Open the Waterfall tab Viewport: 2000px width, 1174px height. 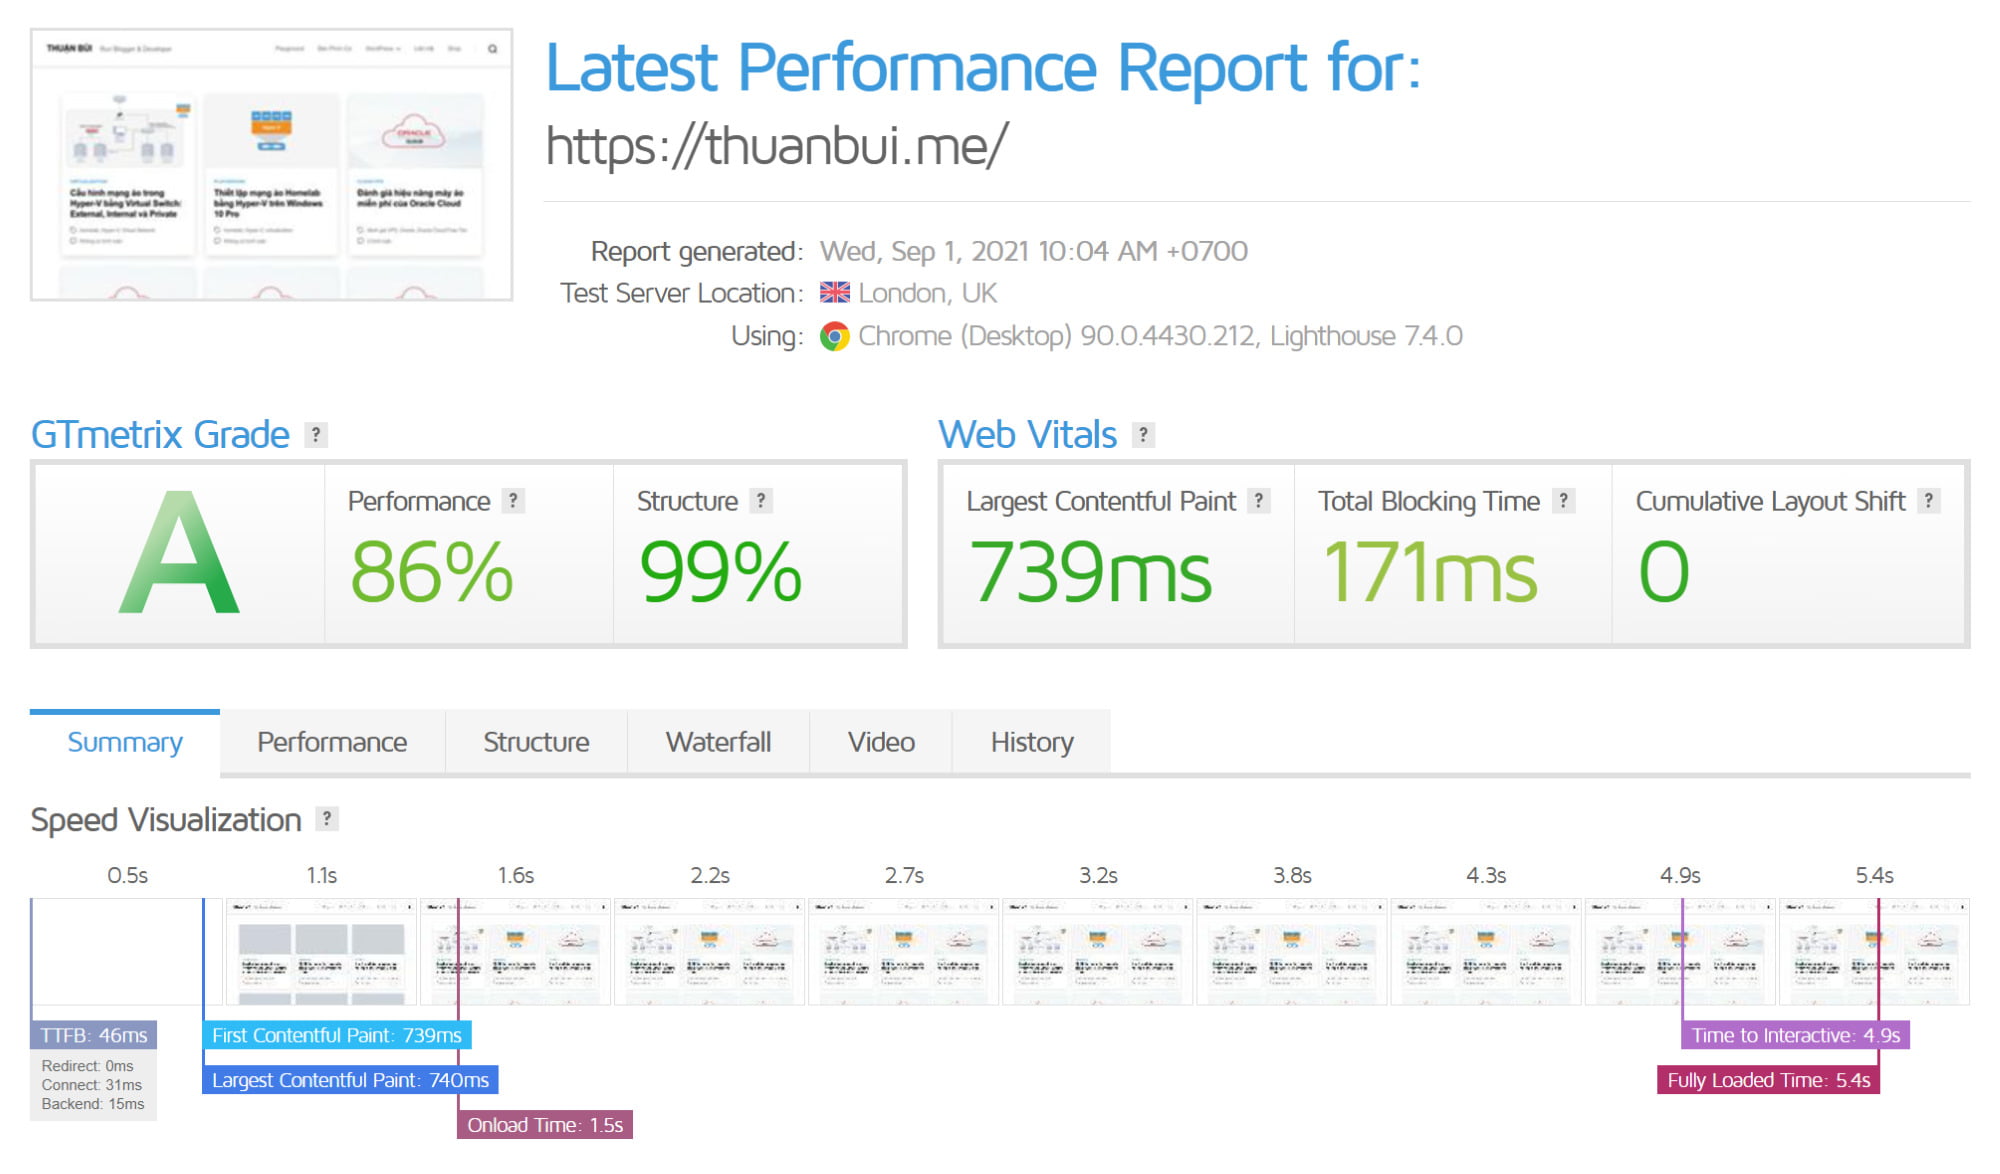coord(718,742)
